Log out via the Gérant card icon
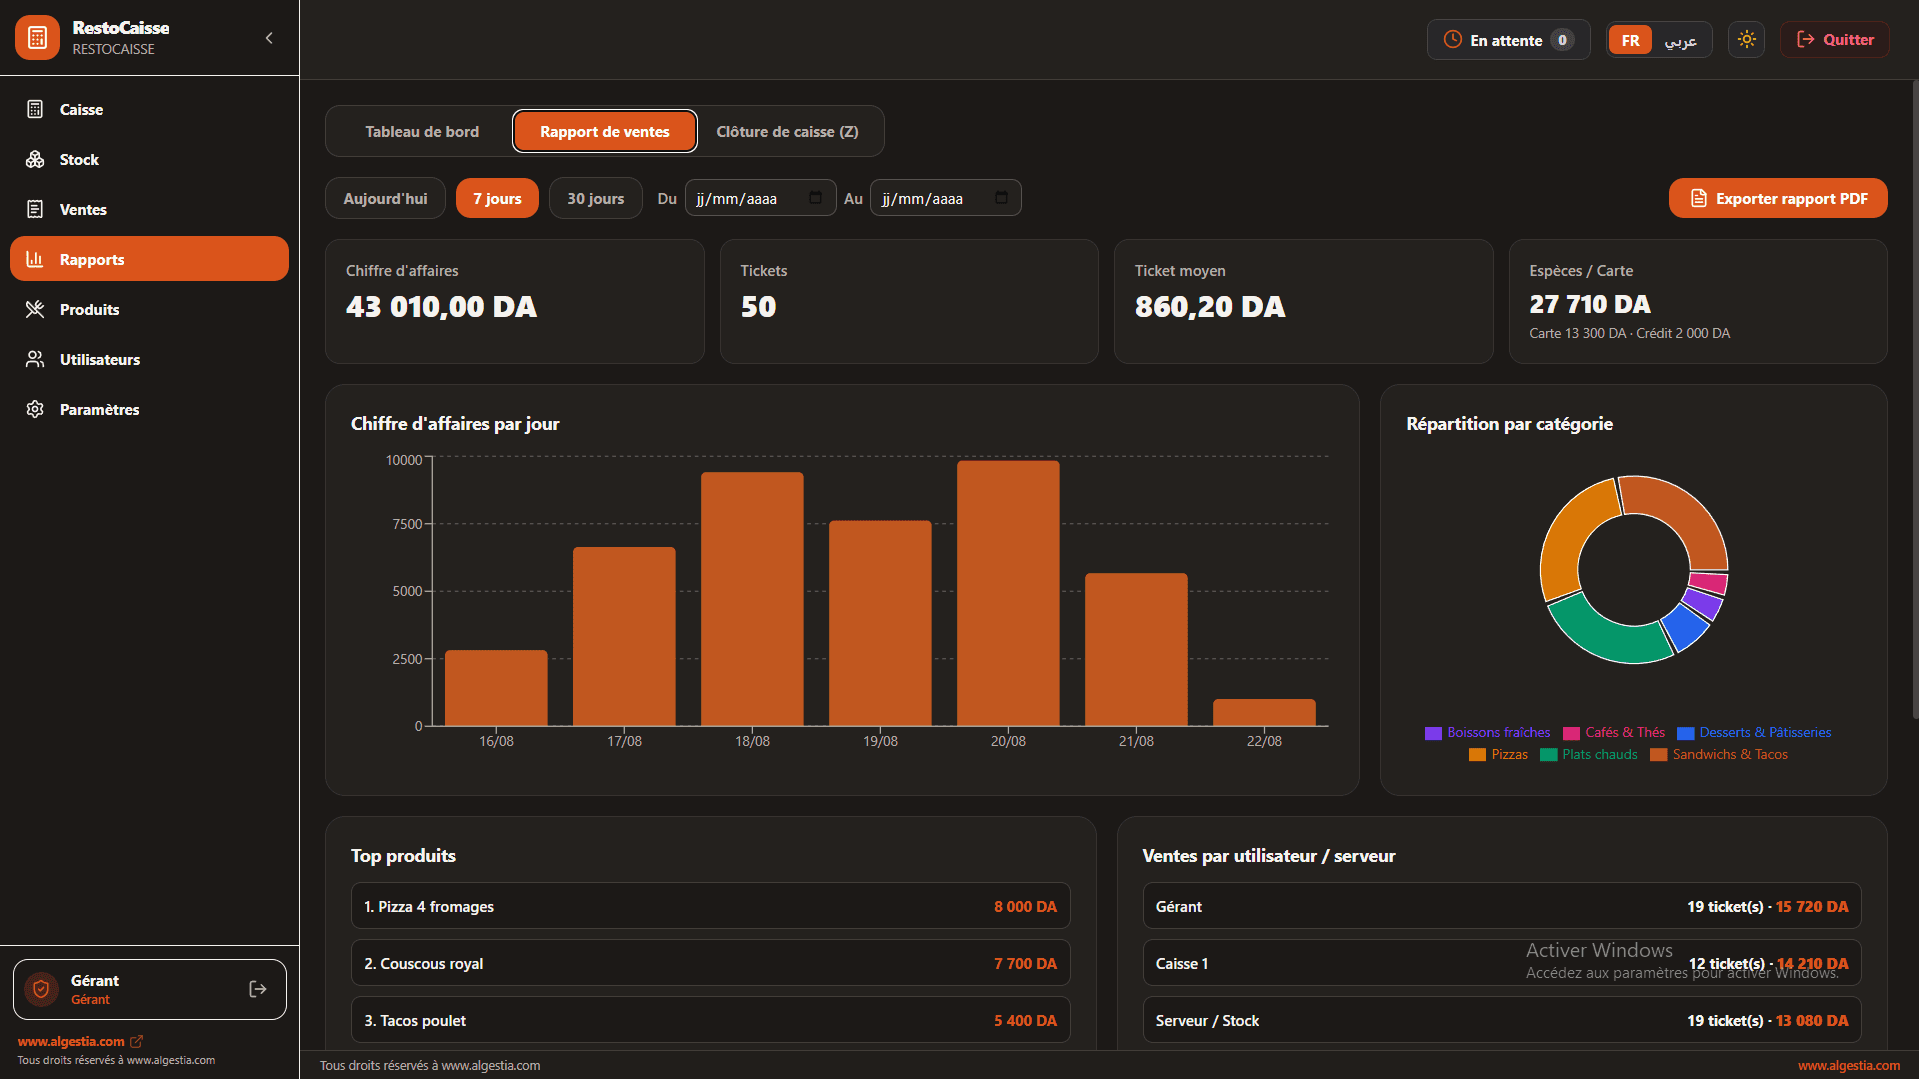This screenshot has width=1919, height=1079. (258, 989)
